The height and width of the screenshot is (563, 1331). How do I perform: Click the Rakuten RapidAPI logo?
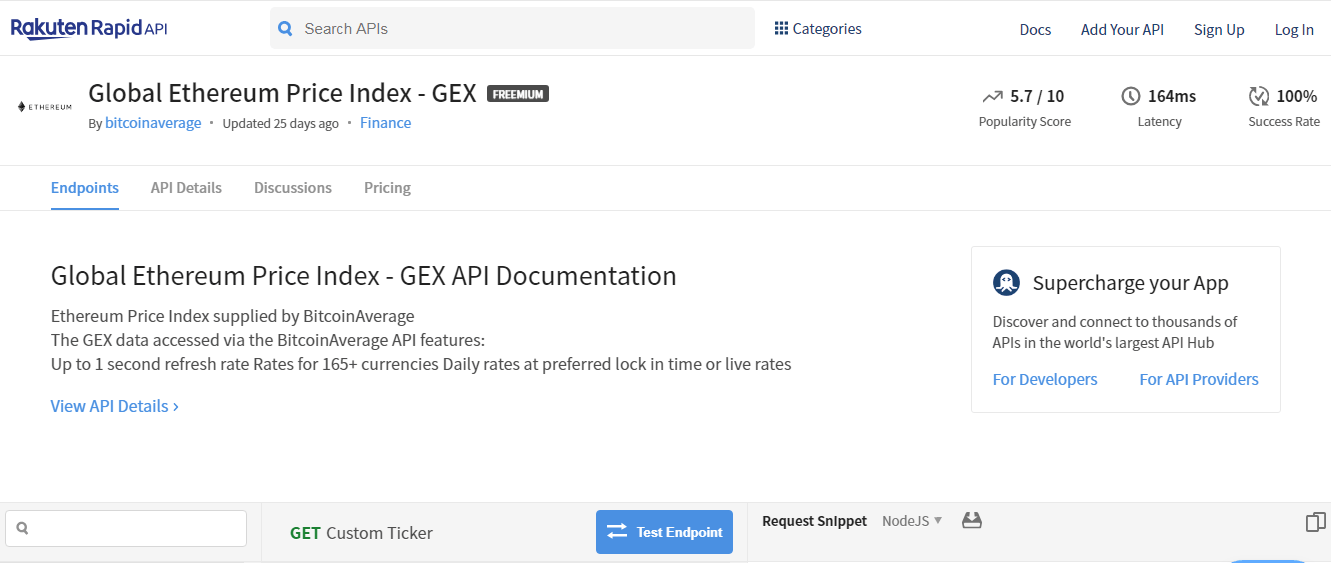89,29
